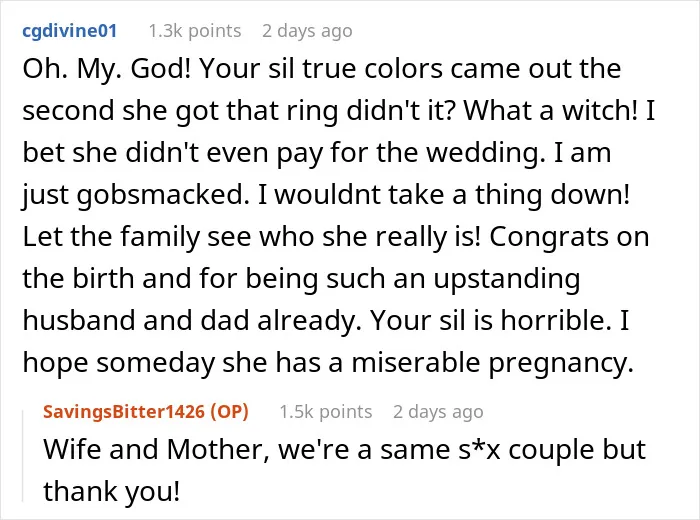
Task: Open permalink via cgdivine01's '2 days ago' timestamp
Action: pos(307,31)
